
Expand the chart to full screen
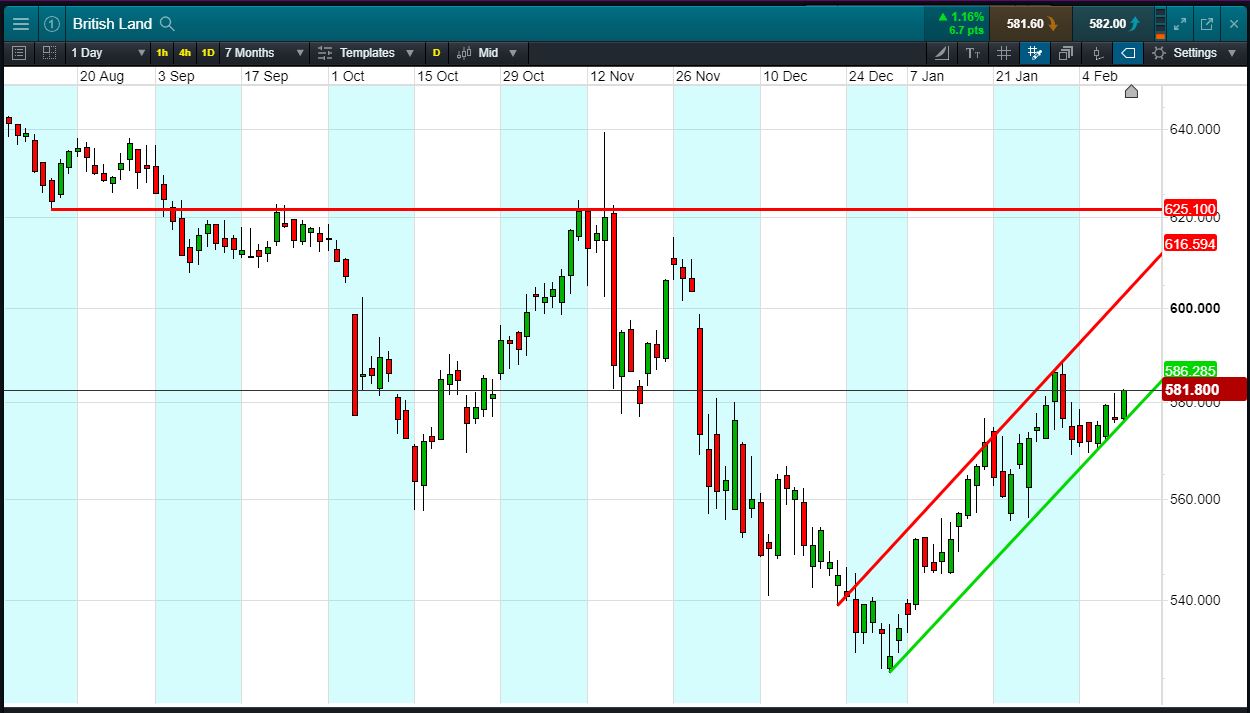(1180, 24)
